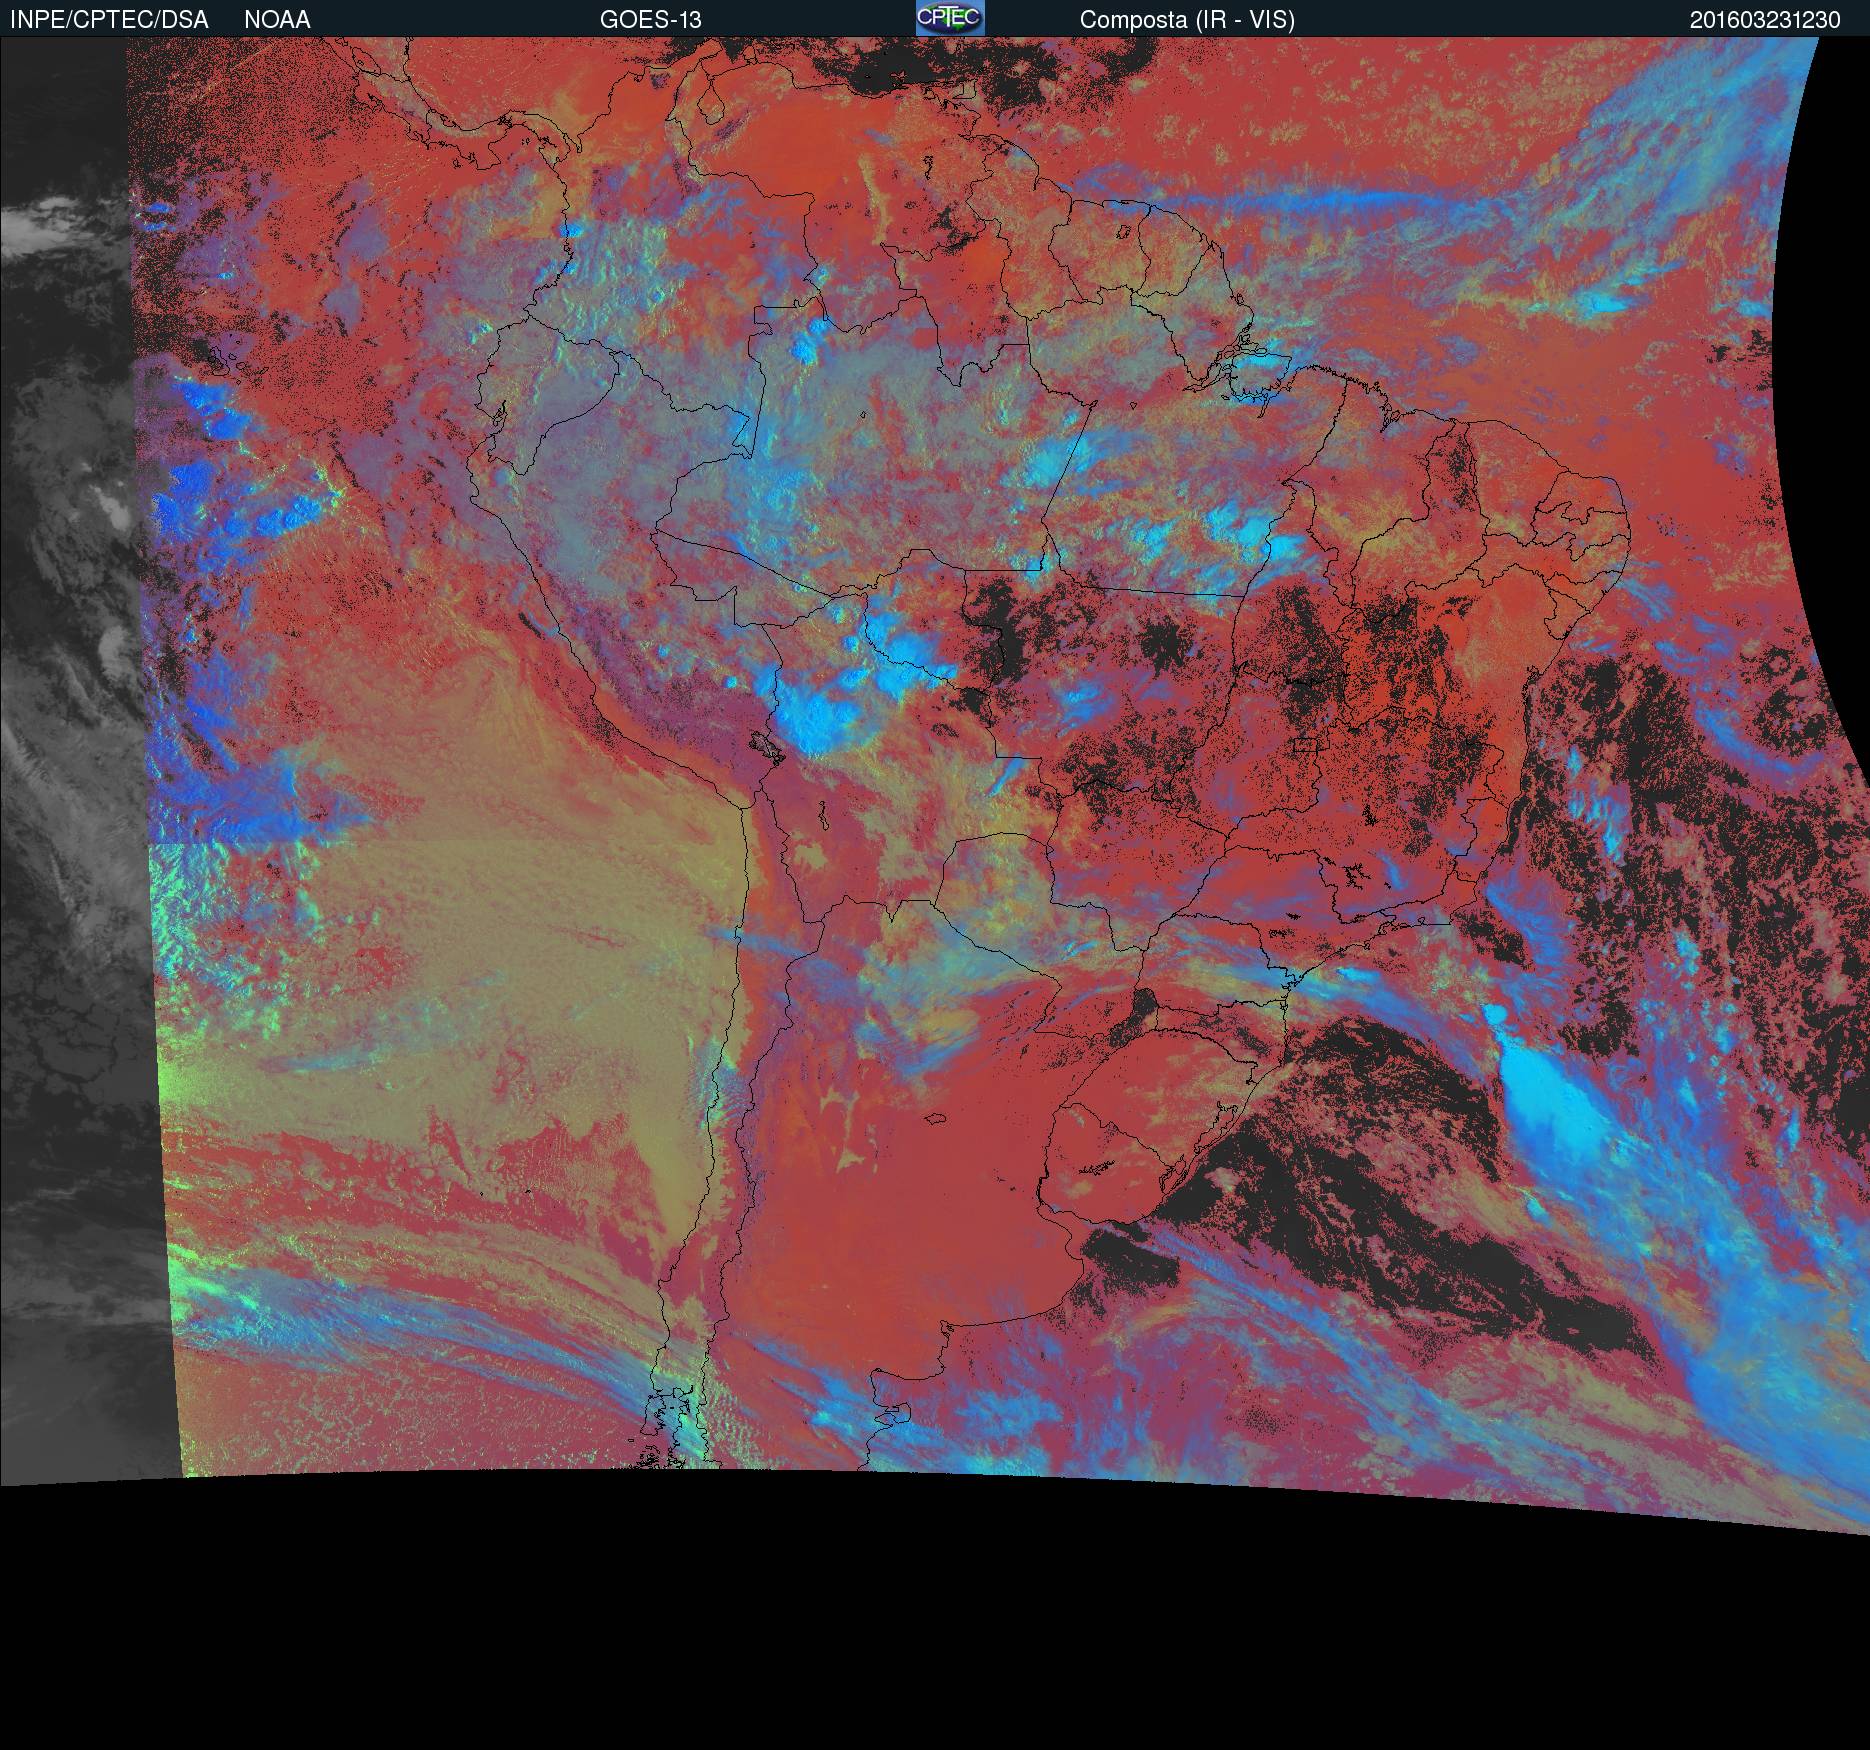Click the 201603231230 timestamp
1870x1750 pixels.
click(1765, 20)
